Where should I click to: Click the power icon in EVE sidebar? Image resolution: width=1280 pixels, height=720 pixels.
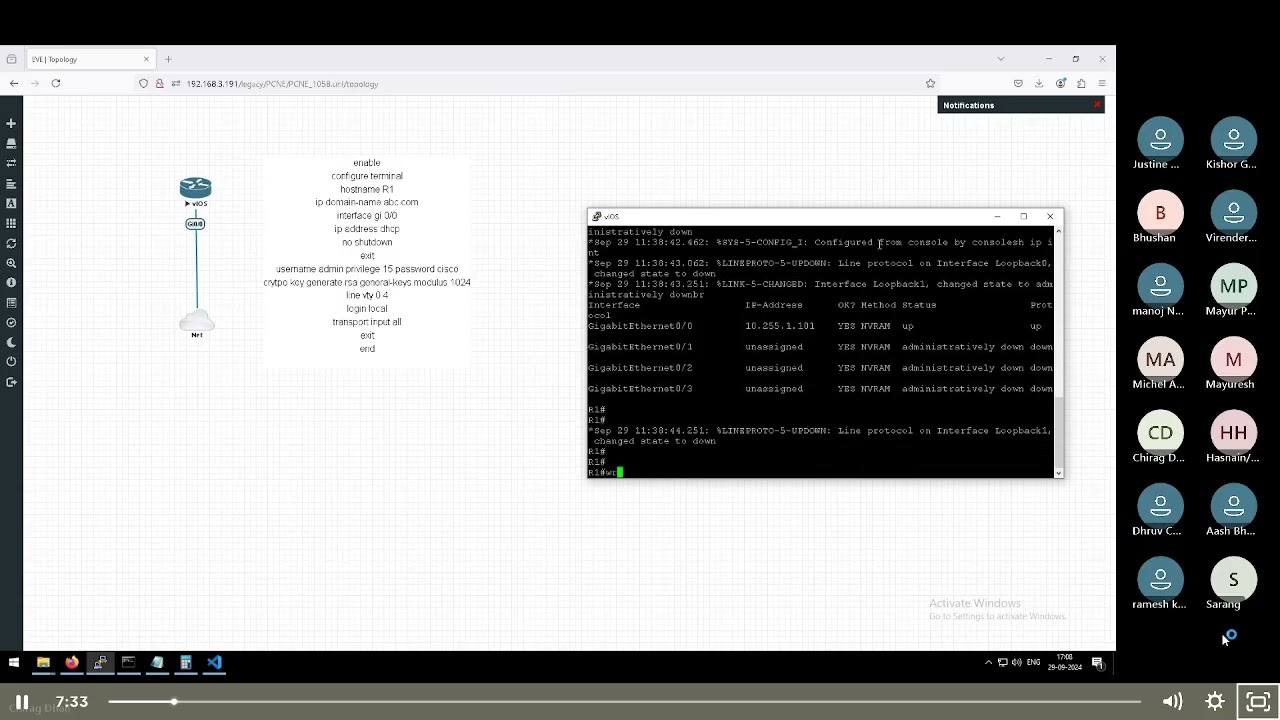[11, 362]
